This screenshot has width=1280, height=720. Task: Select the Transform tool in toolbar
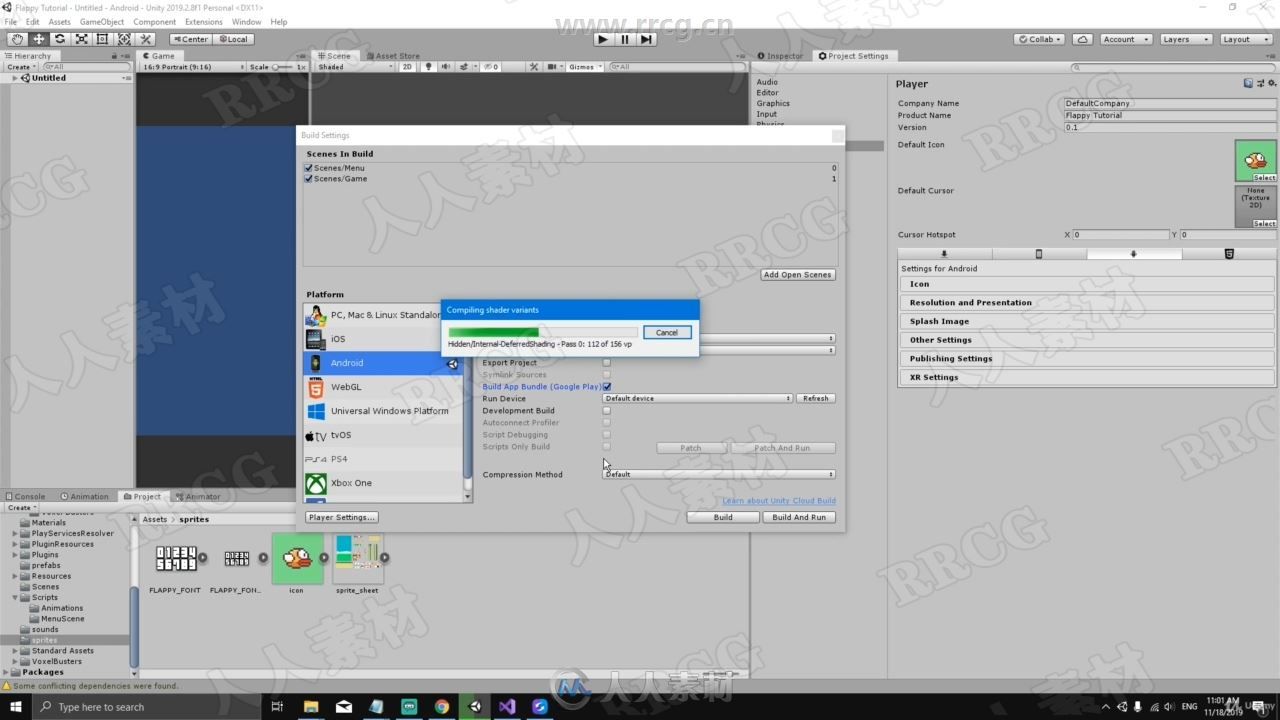pyautogui.click(x=124, y=39)
